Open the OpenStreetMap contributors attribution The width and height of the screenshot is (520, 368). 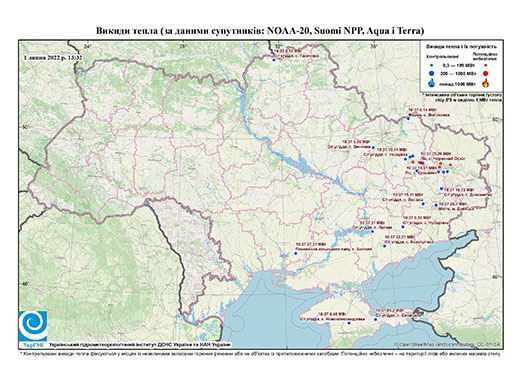pyautogui.click(x=448, y=344)
